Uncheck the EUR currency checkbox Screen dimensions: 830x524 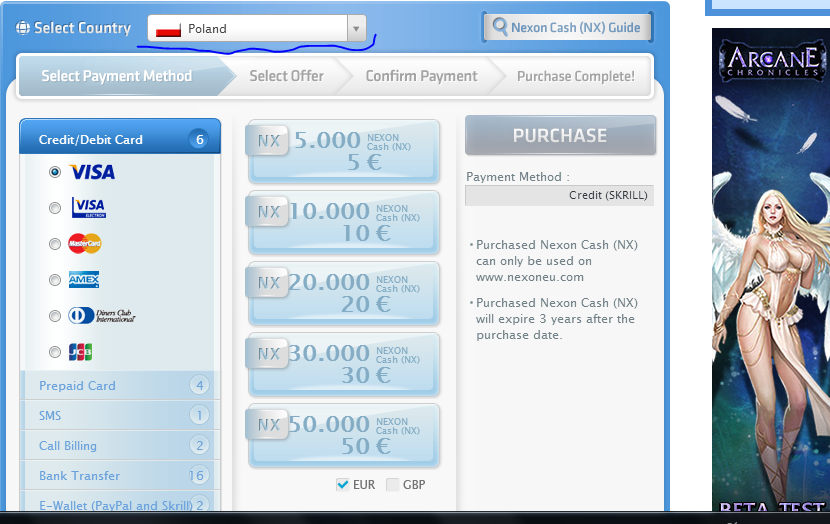click(342, 484)
